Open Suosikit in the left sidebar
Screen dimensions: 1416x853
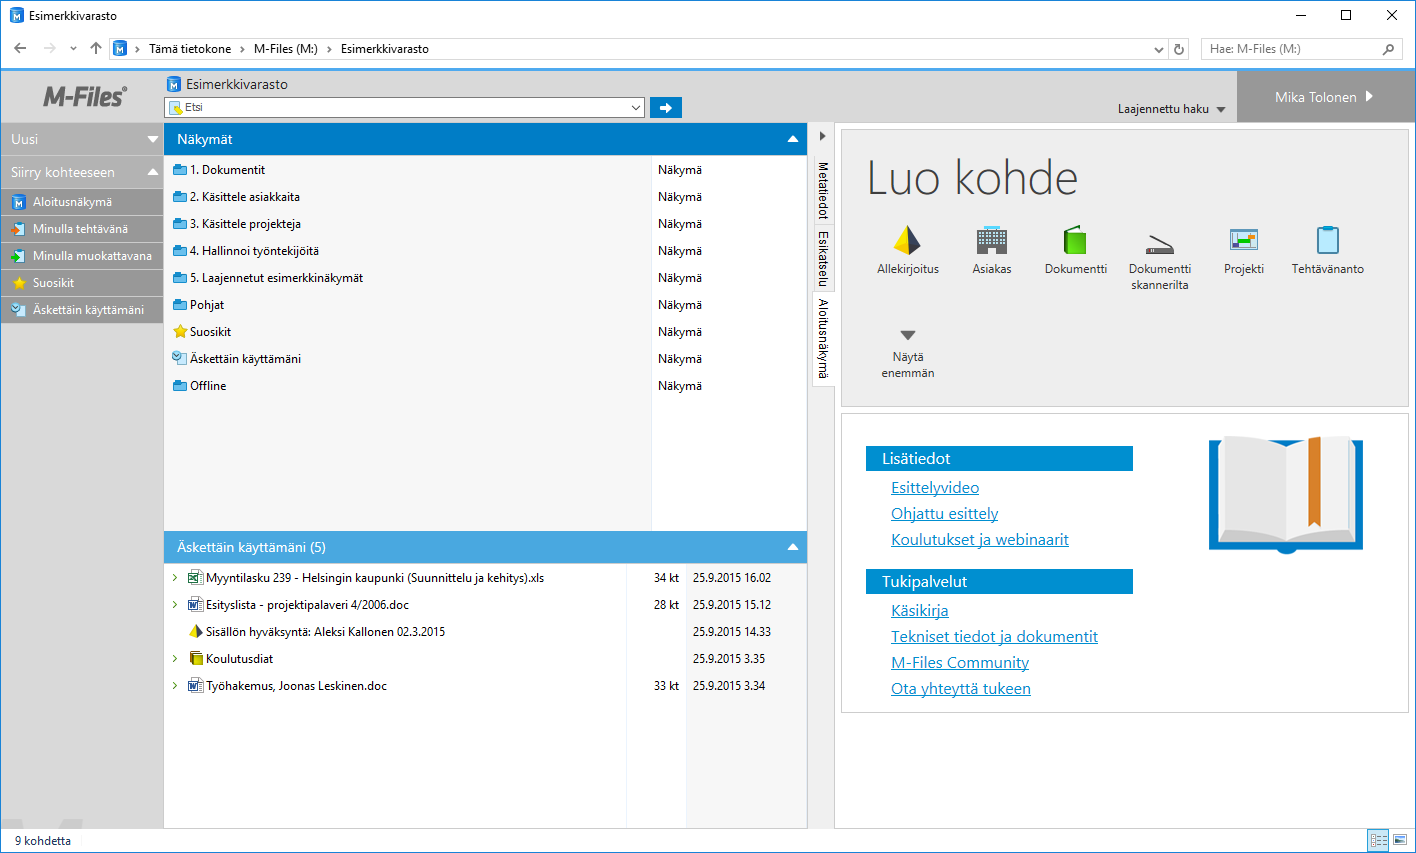tap(53, 283)
